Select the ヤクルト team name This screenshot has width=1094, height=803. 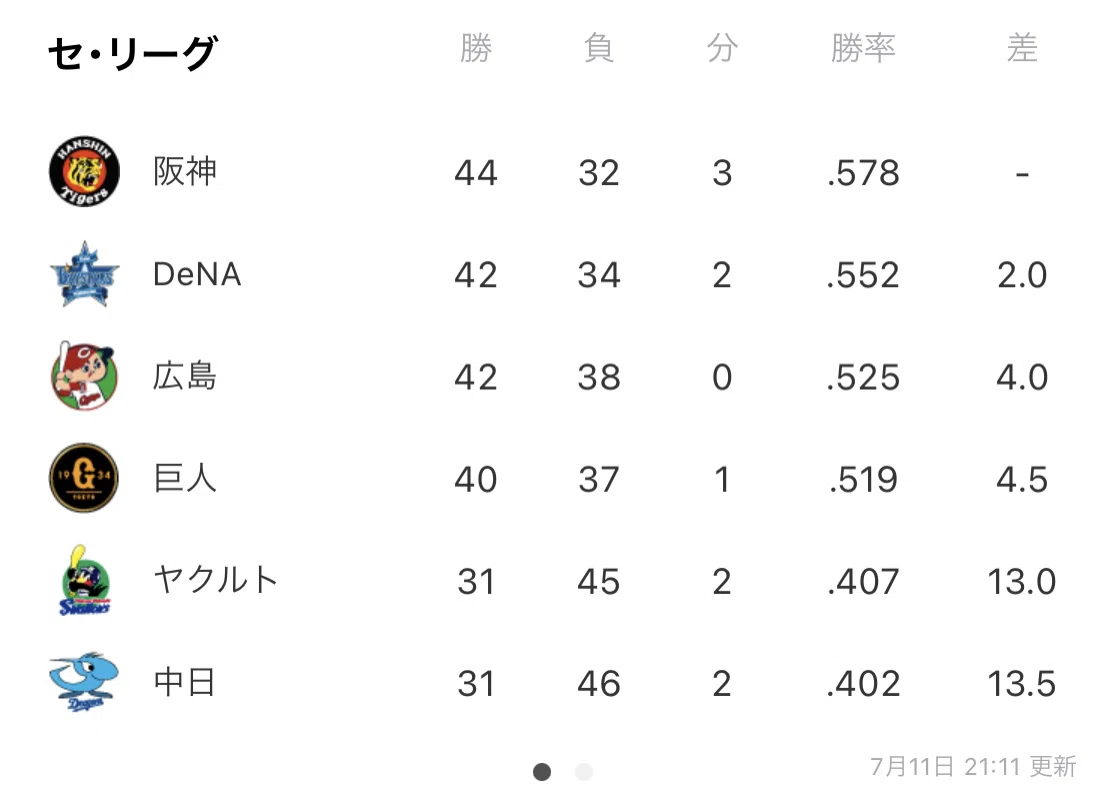[x=216, y=580]
